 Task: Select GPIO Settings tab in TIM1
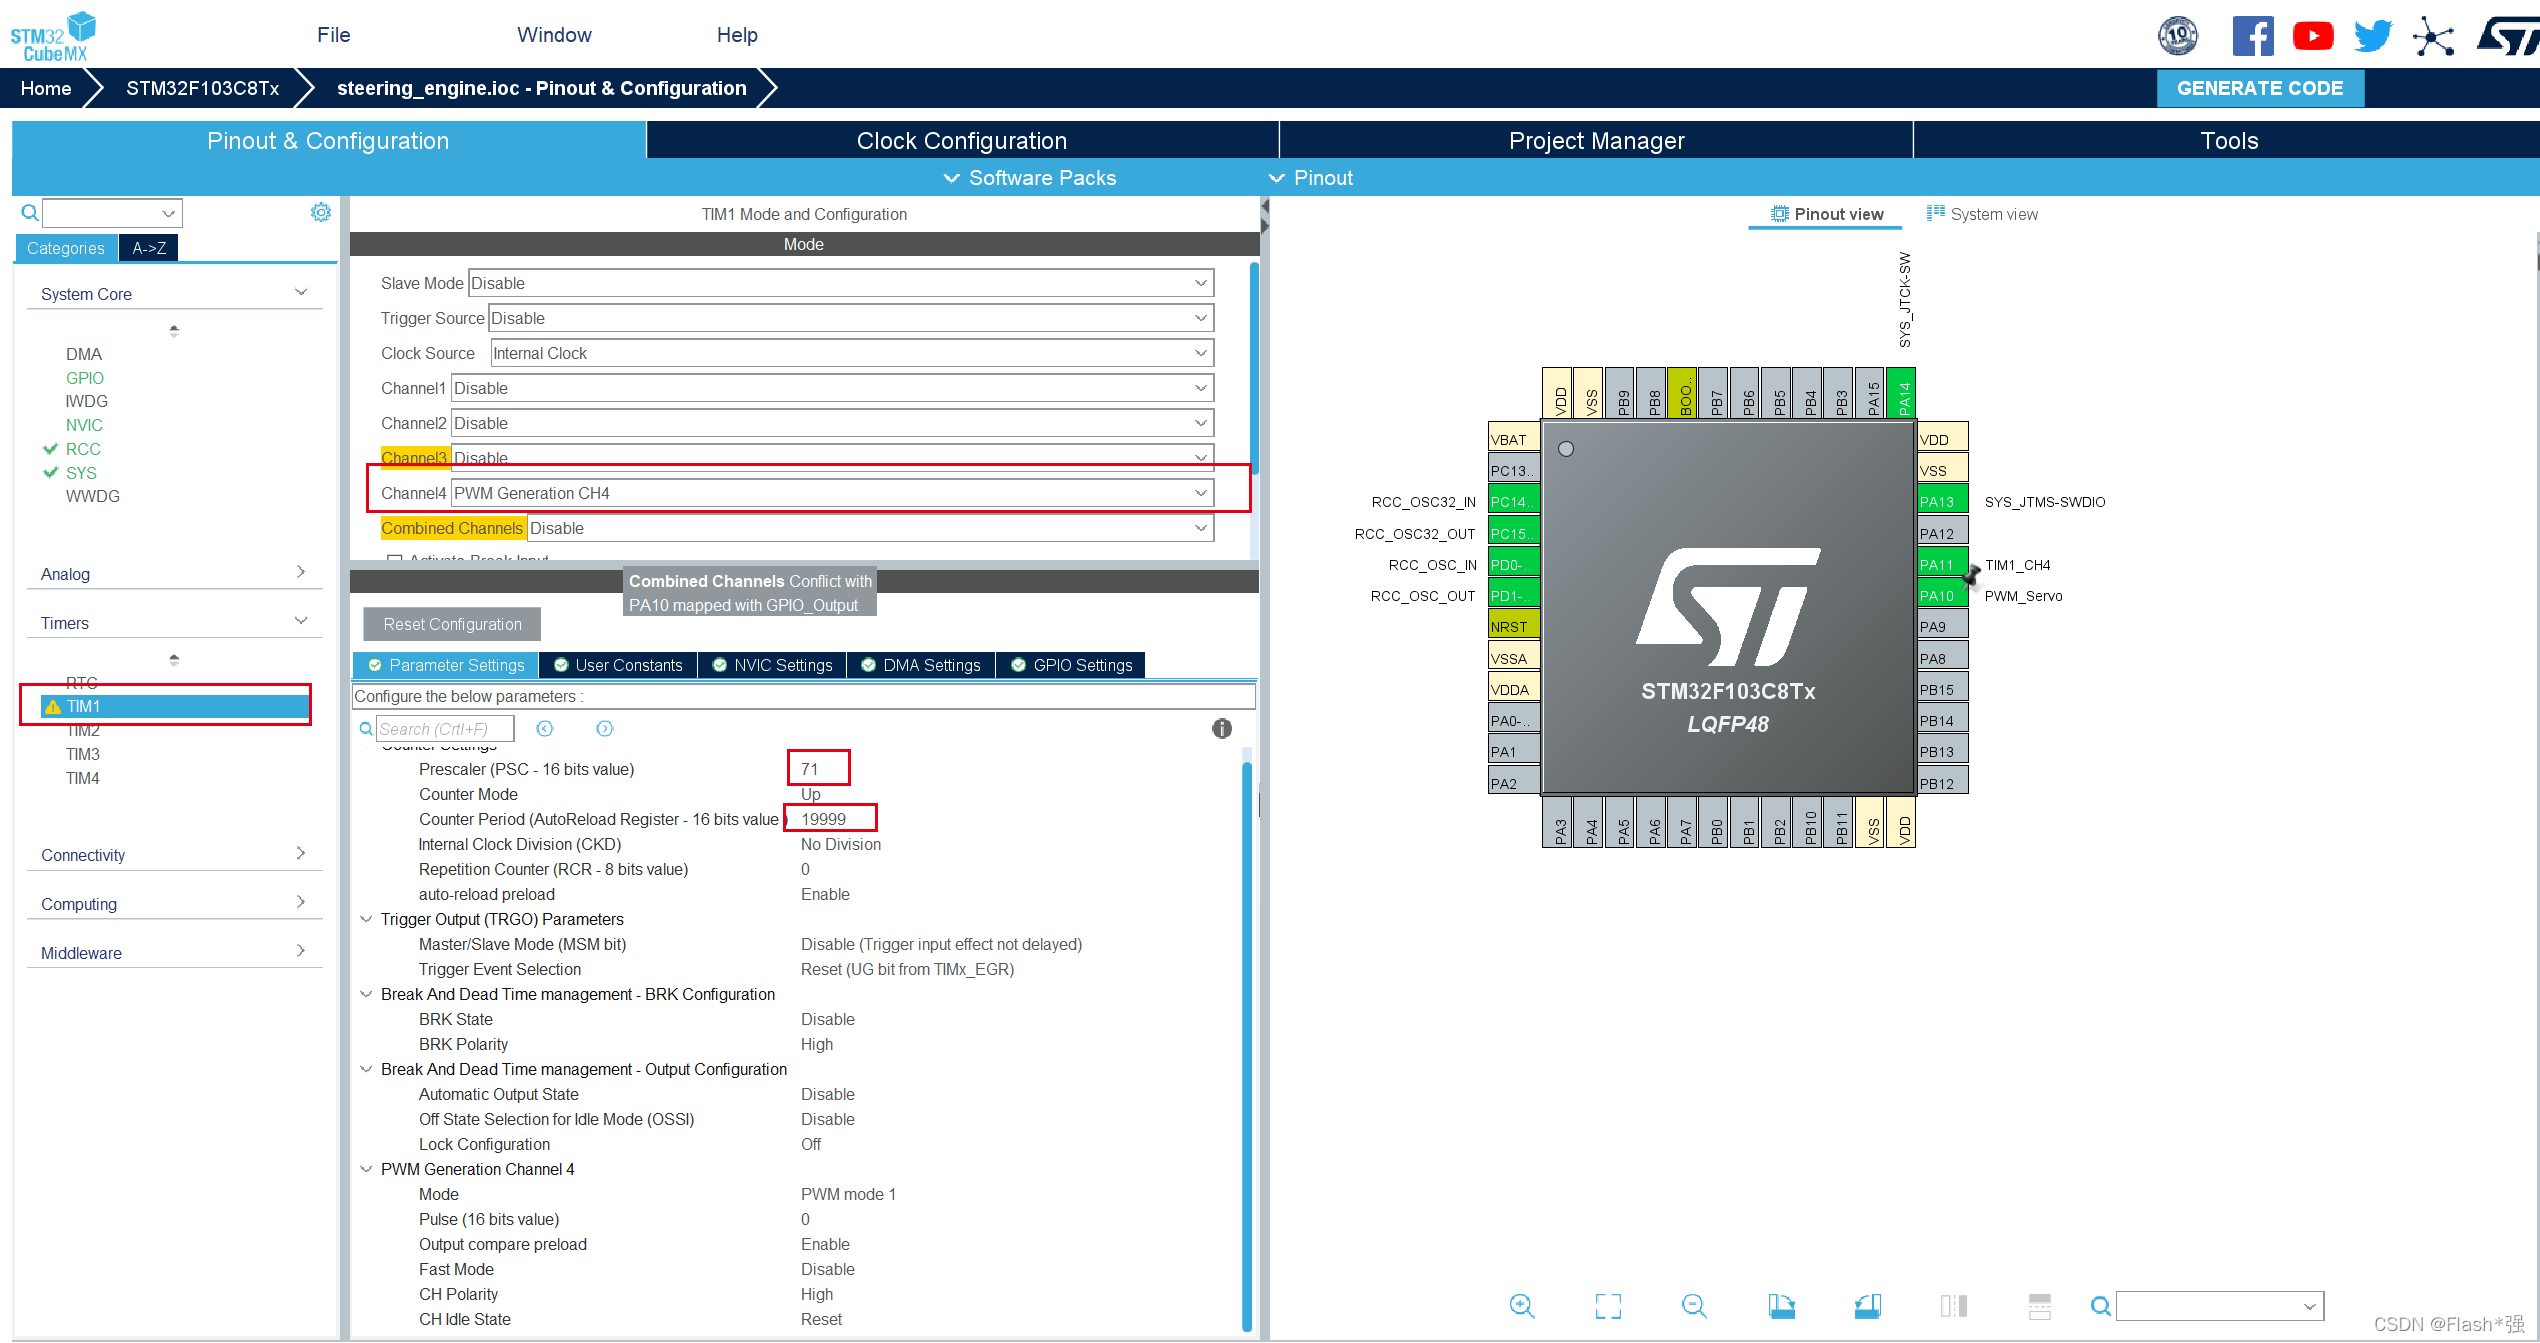[1078, 664]
